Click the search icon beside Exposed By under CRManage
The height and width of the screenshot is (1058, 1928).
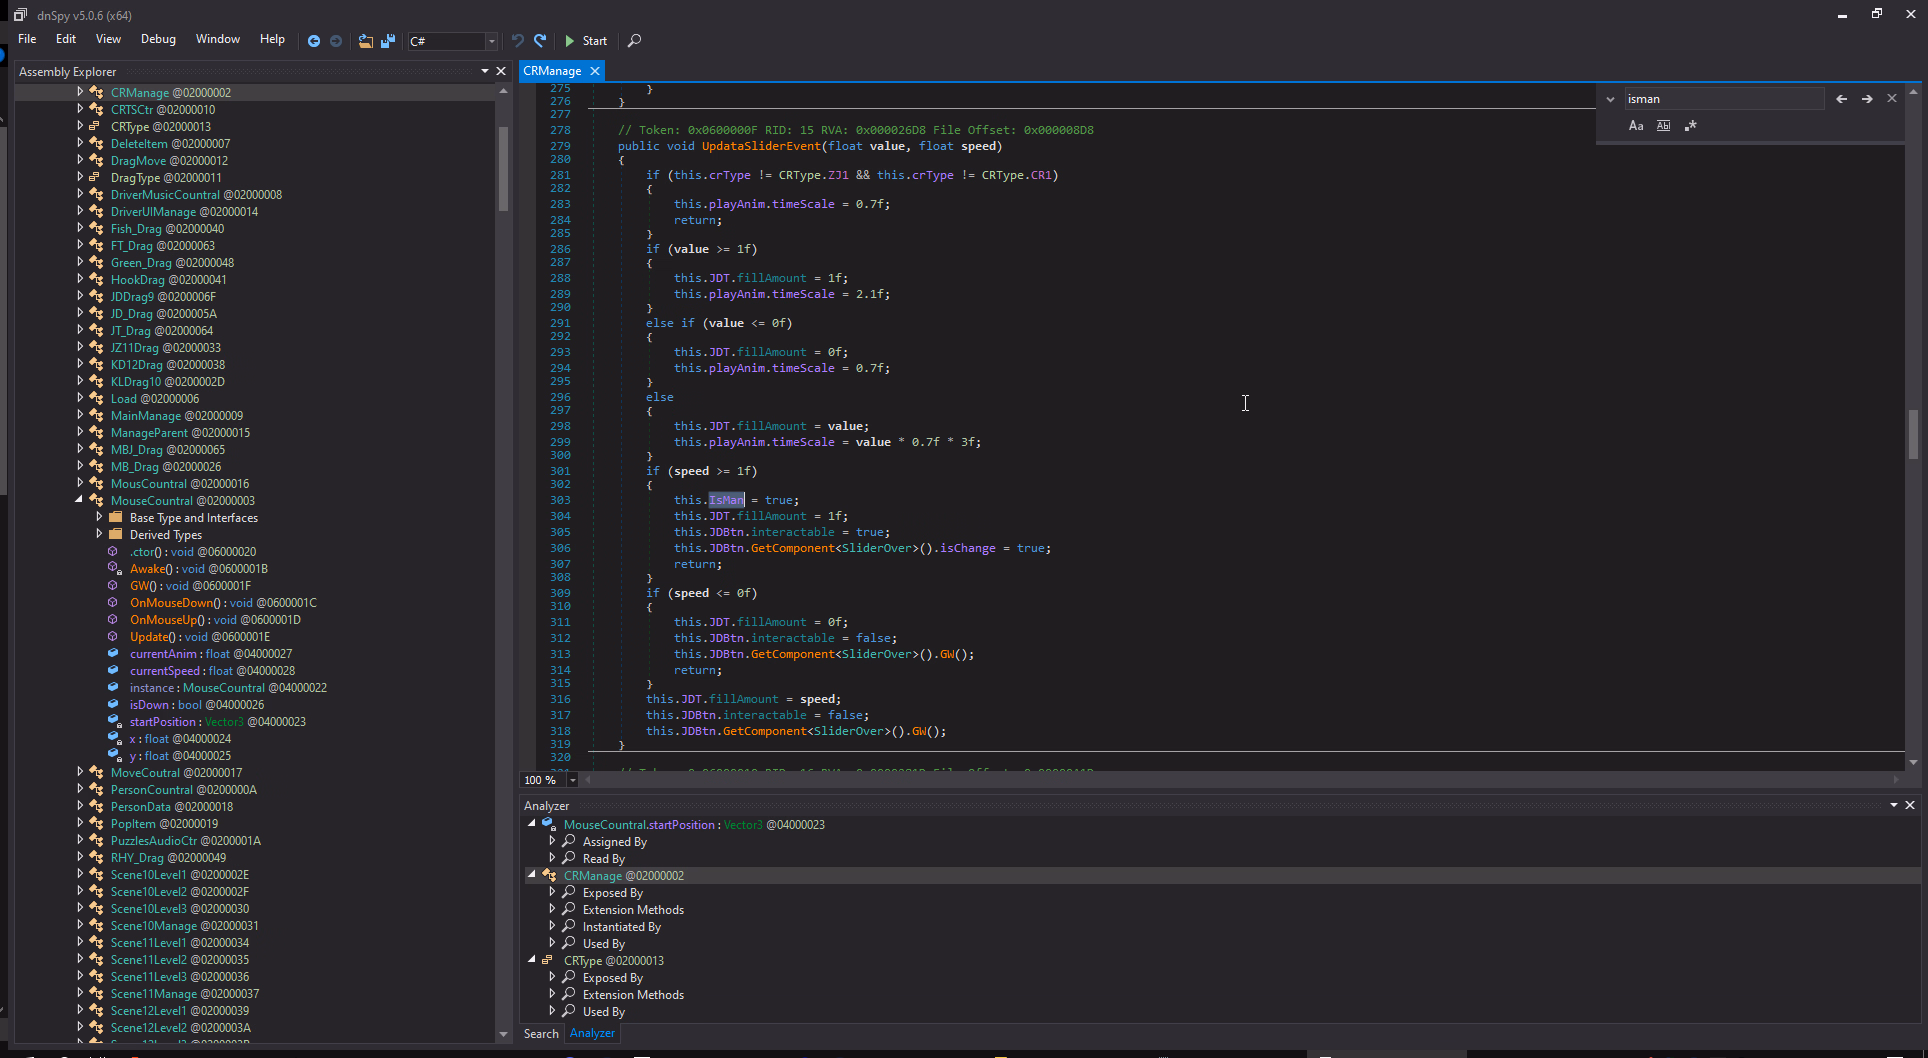click(x=569, y=892)
